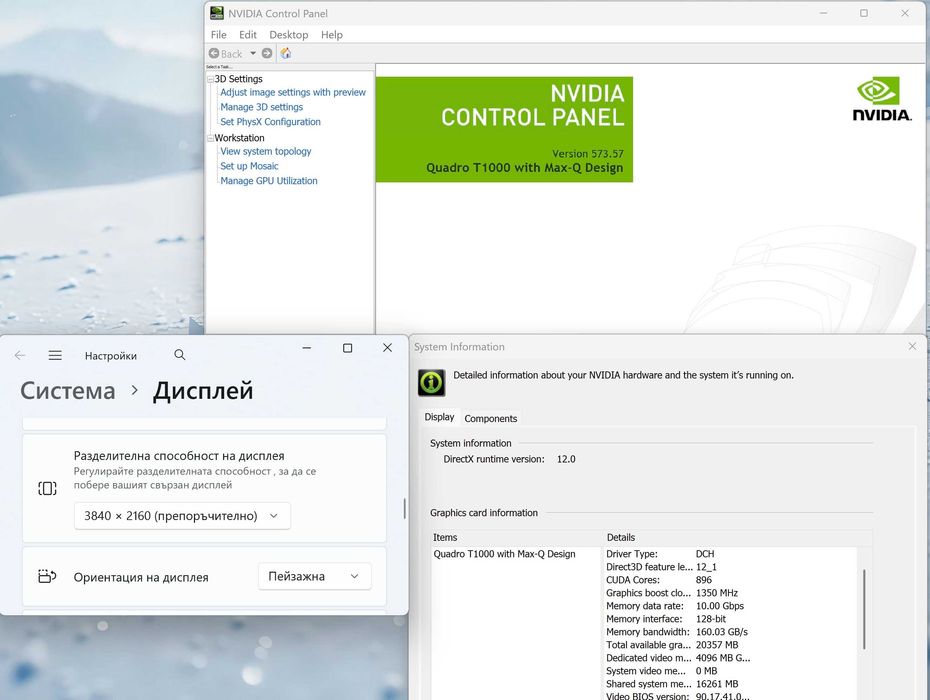
Task: Open Manage 3D settings
Action: click(x=262, y=107)
